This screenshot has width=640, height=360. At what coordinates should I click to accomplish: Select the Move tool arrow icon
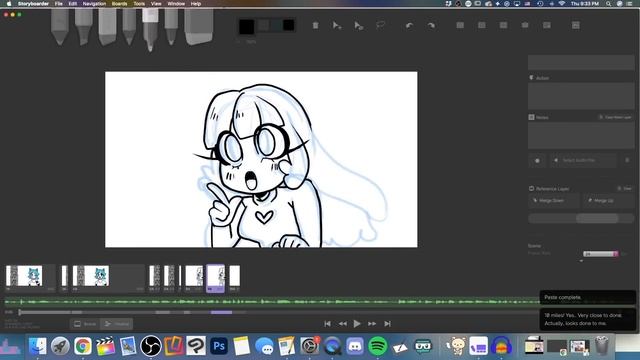337,25
